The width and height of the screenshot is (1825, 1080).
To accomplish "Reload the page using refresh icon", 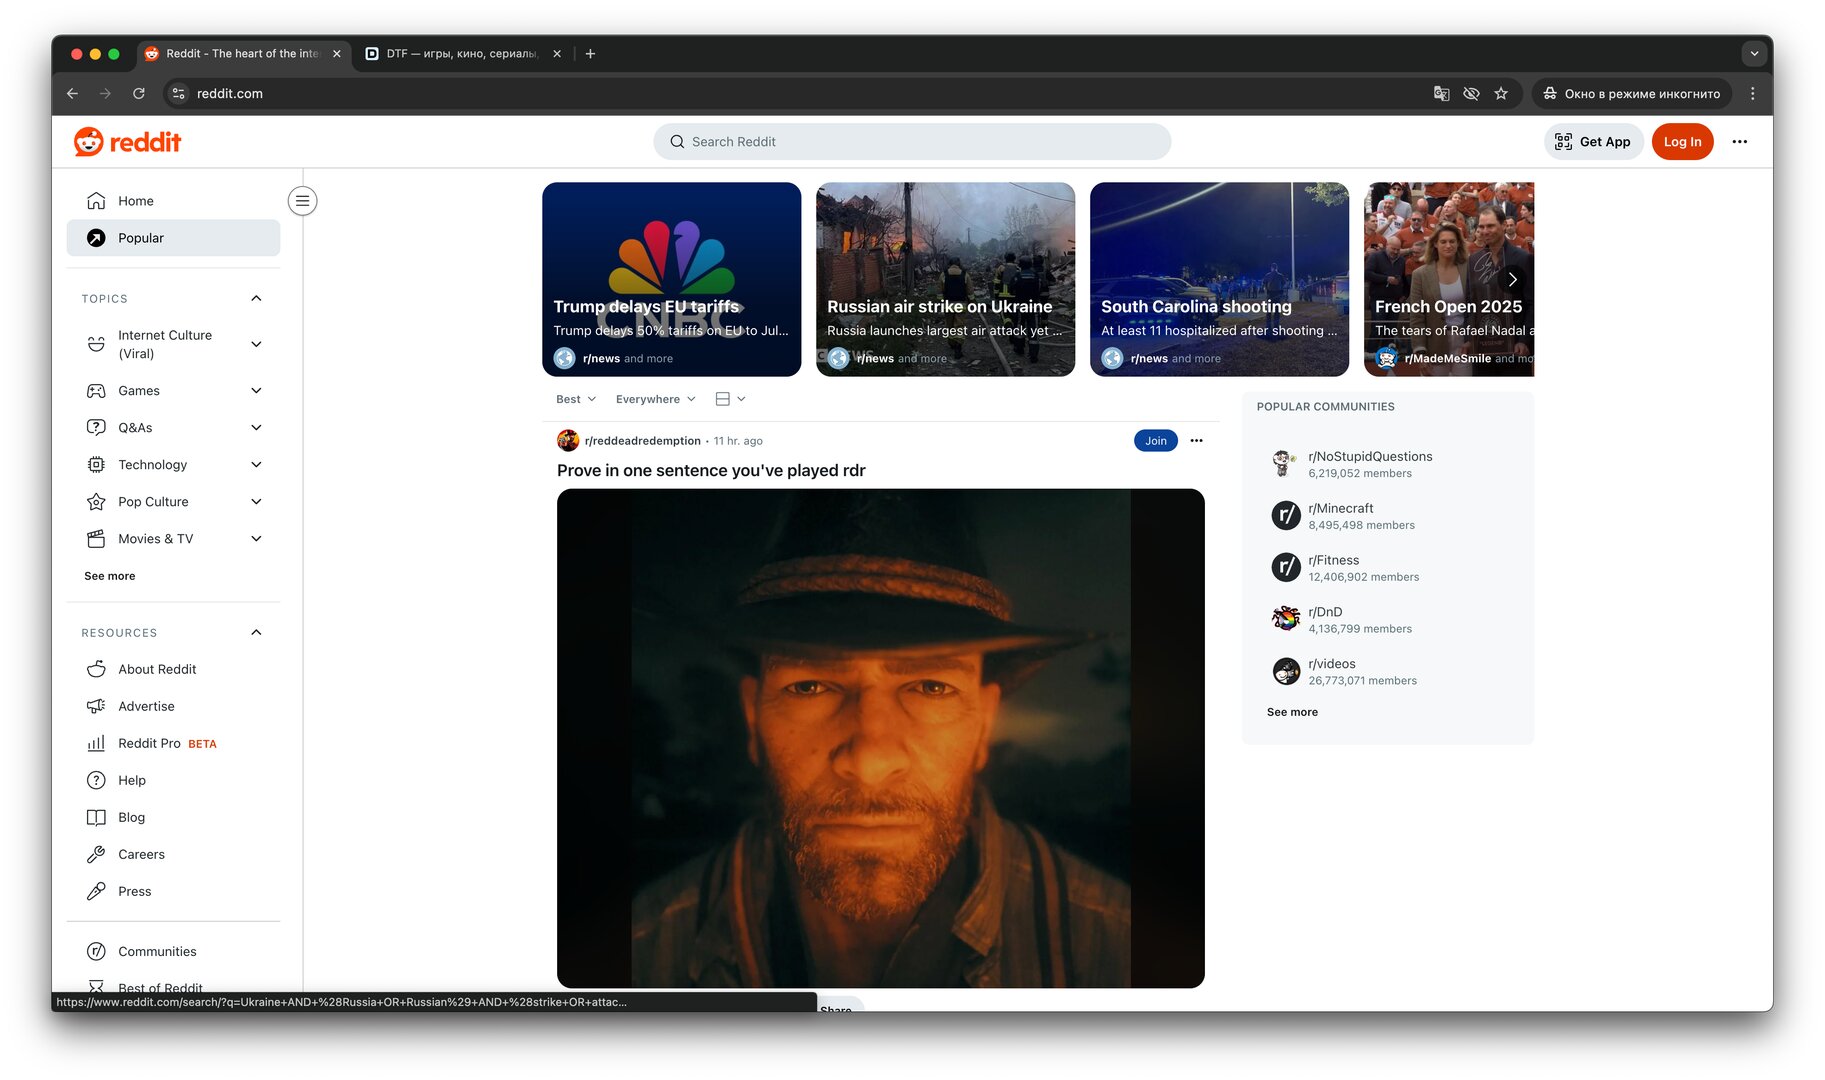I will pos(139,94).
